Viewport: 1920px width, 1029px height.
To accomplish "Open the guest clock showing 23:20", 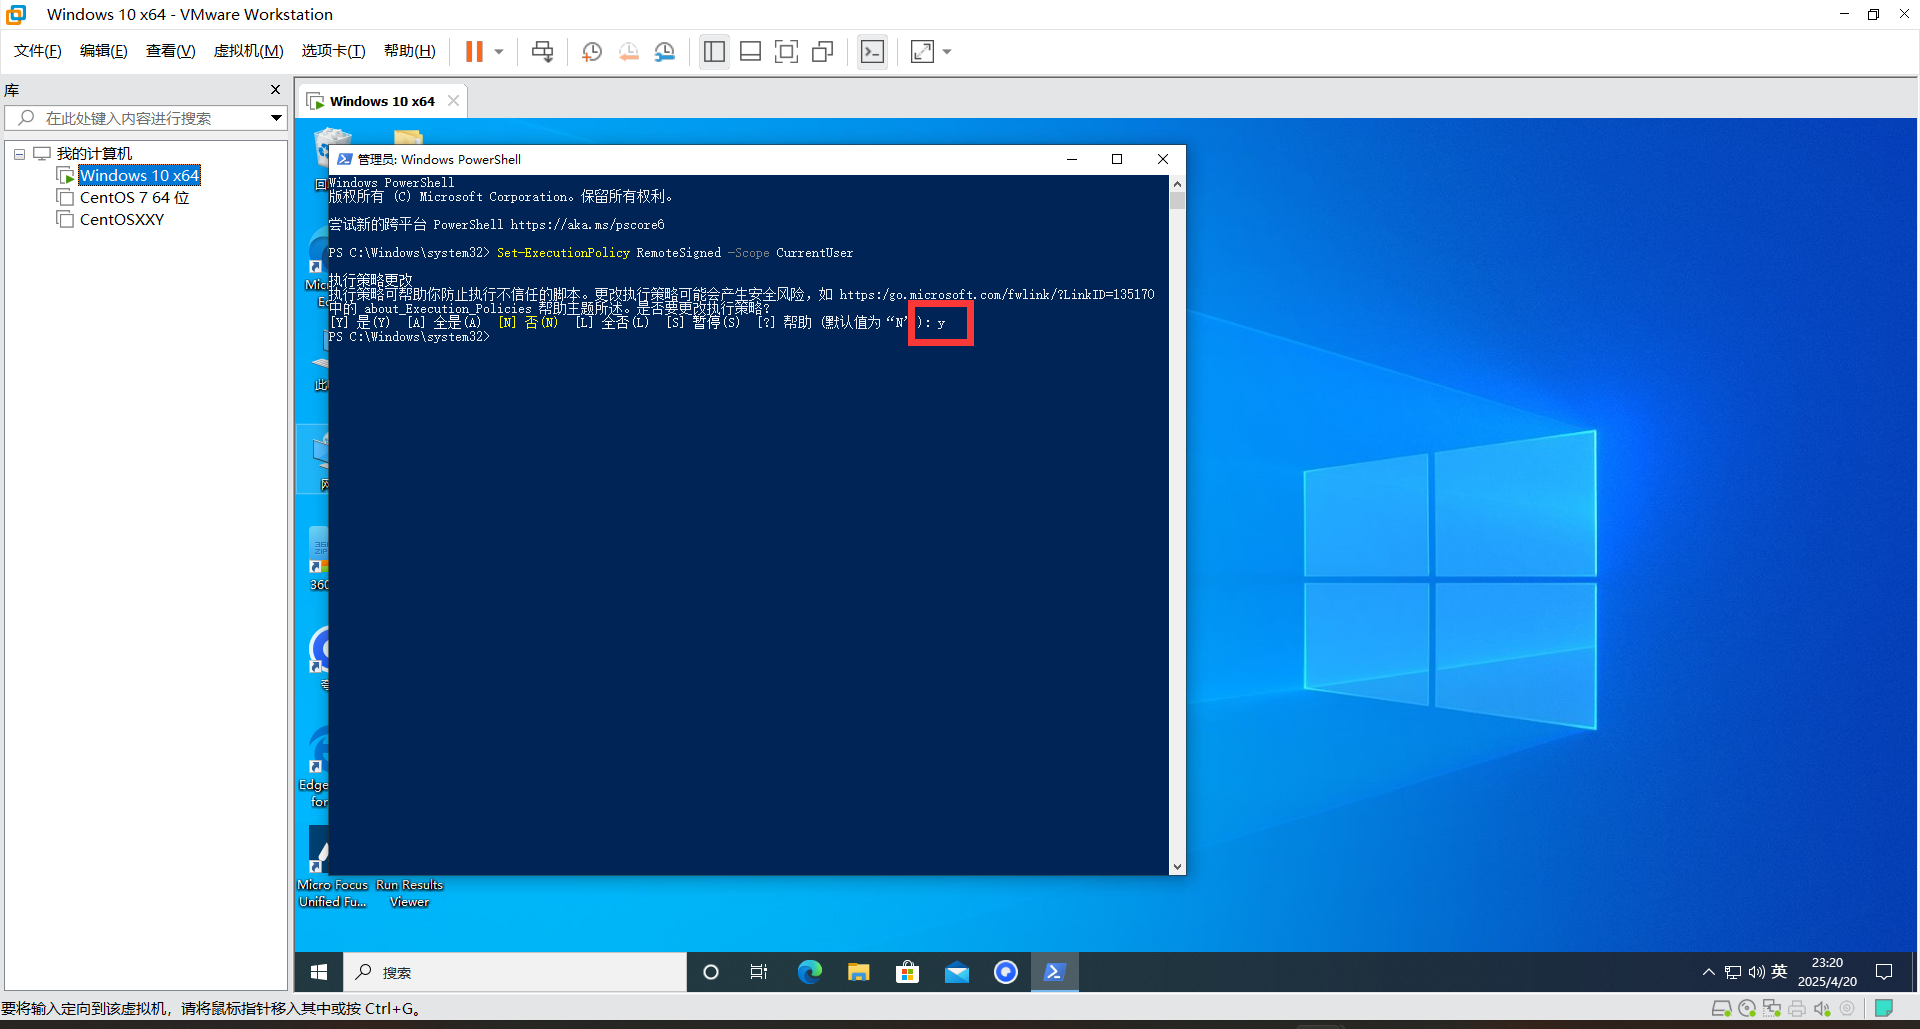I will click(x=1827, y=972).
